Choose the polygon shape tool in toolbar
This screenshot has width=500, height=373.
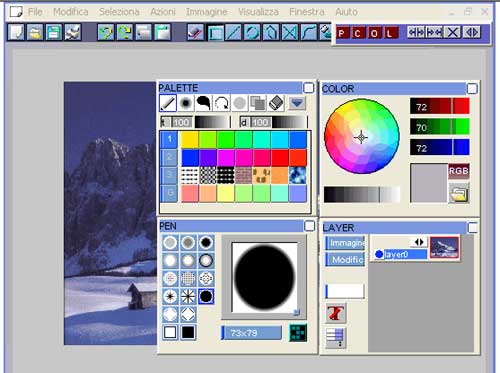[271, 33]
